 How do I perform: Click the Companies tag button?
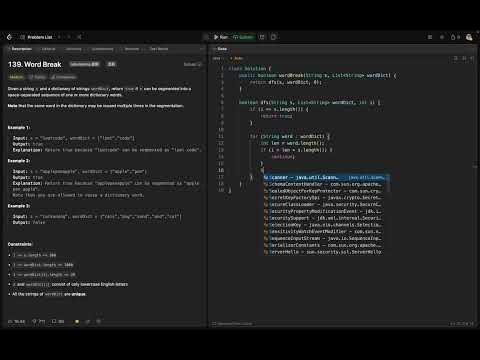(63, 77)
